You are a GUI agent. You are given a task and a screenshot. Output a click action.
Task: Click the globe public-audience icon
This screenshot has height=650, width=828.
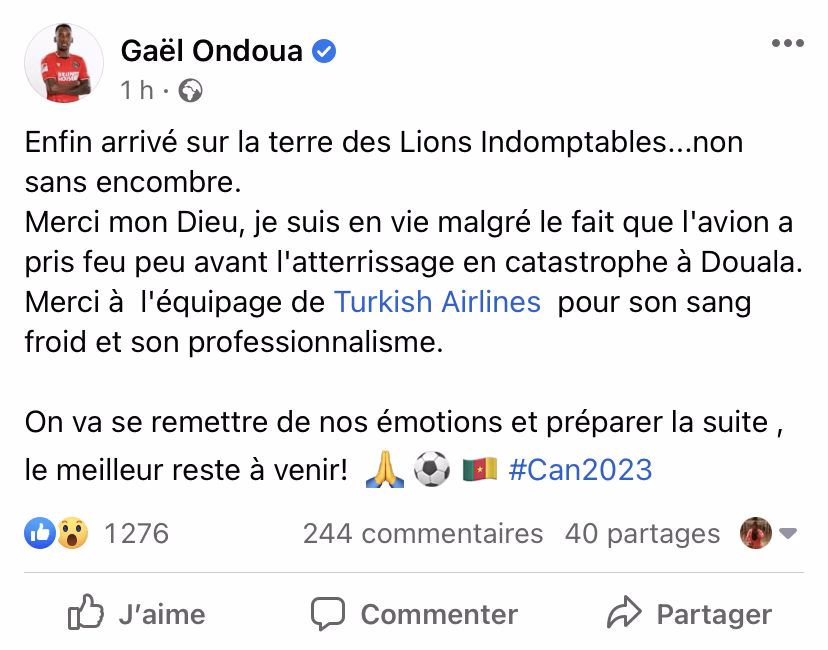click(x=189, y=92)
